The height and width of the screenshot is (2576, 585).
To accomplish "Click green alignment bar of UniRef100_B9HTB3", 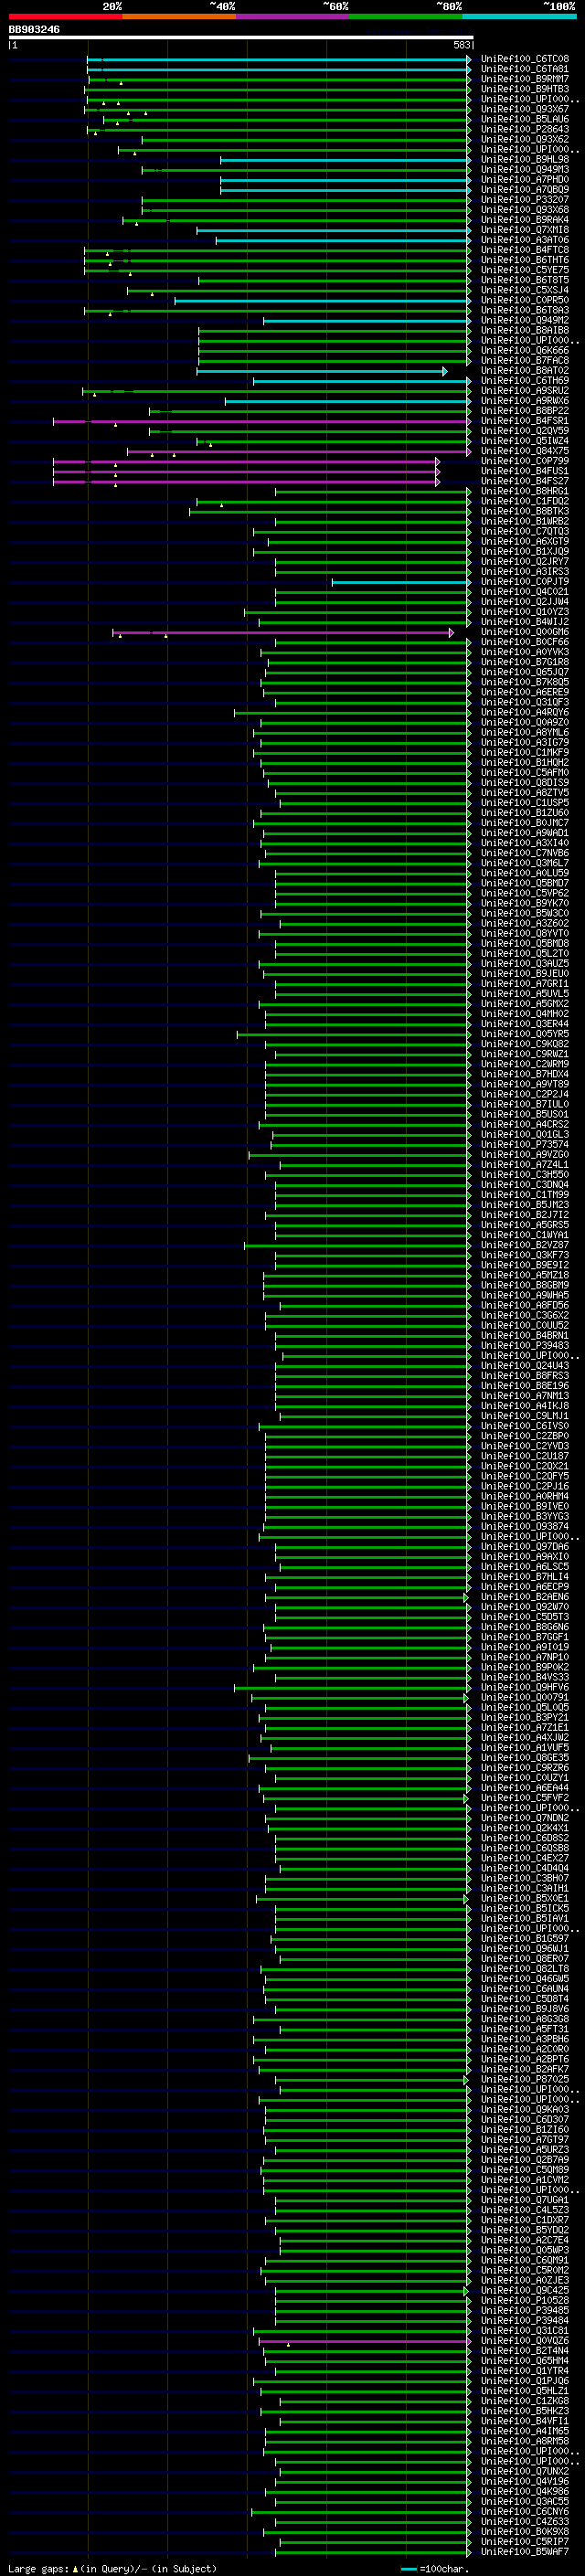I will point(278,89).
